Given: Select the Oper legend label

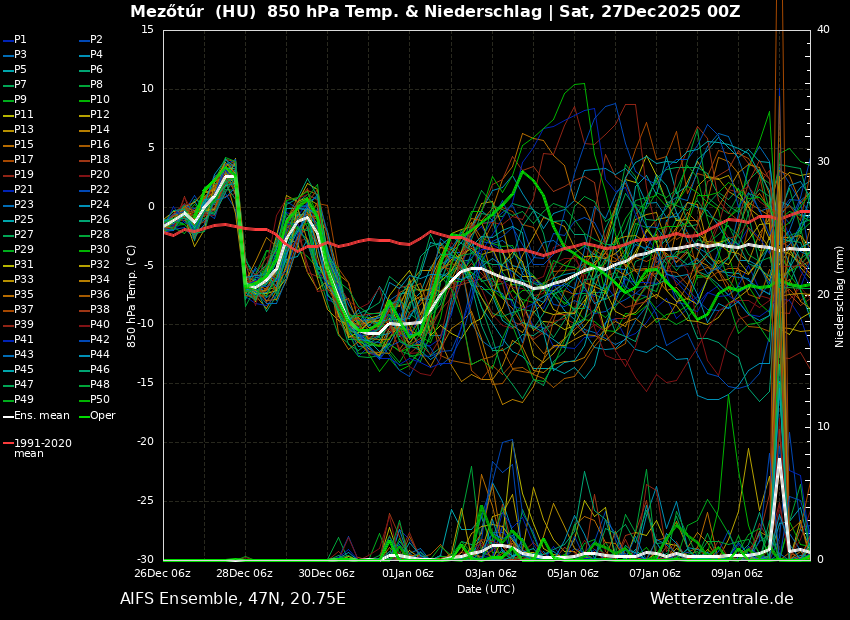Looking at the screenshot, I should (x=103, y=416).
